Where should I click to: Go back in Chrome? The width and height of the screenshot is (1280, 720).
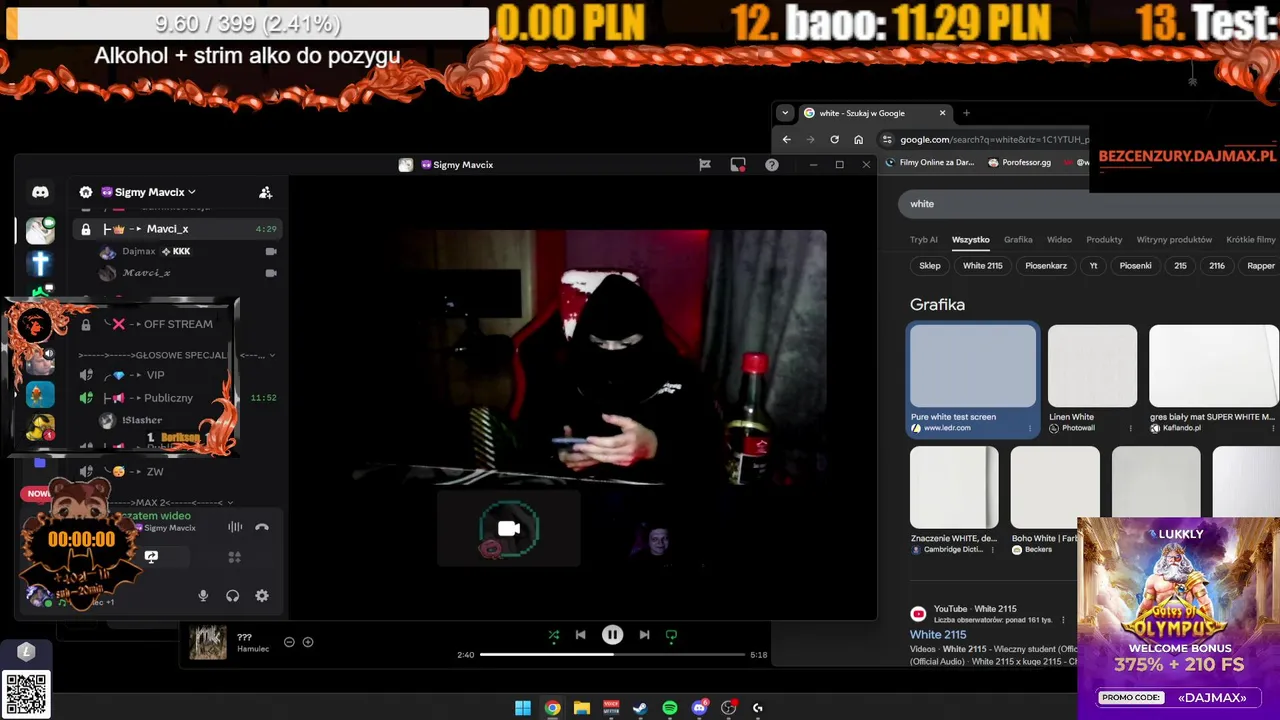[786, 139]
